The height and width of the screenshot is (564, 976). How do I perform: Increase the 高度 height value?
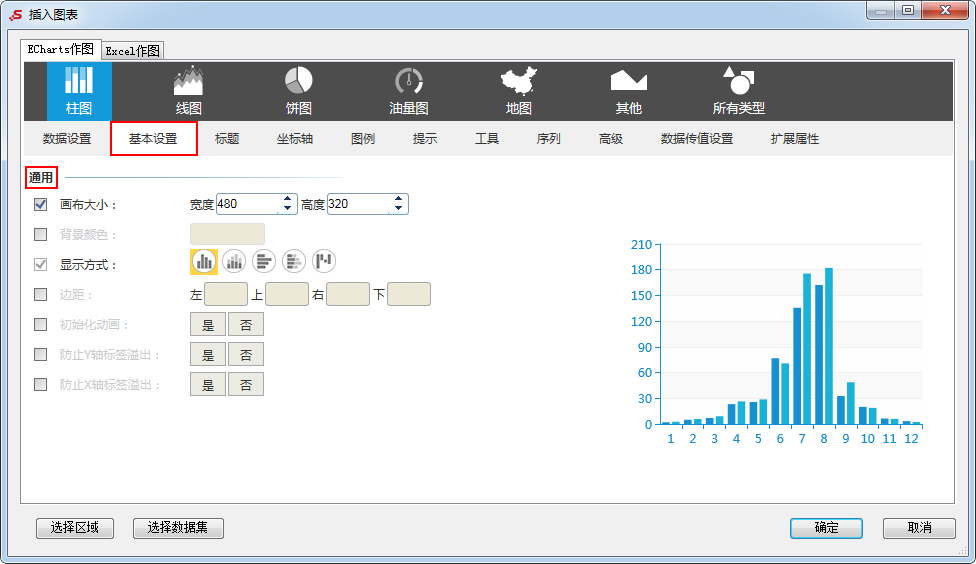(398, 199)
